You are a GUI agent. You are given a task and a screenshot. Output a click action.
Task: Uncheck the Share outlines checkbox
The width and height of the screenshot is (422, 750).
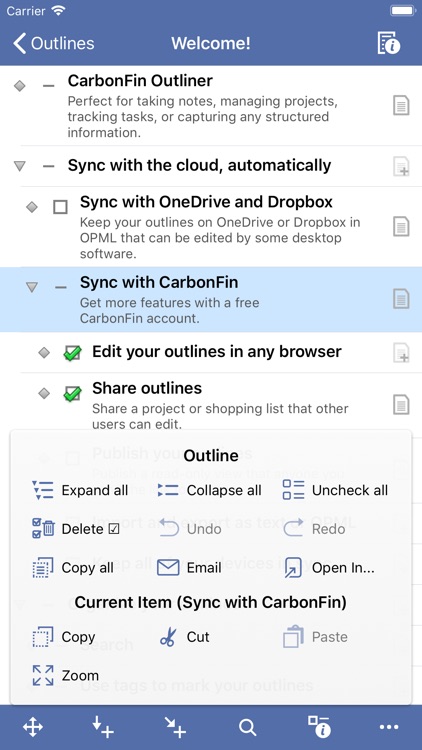point(72,394)
